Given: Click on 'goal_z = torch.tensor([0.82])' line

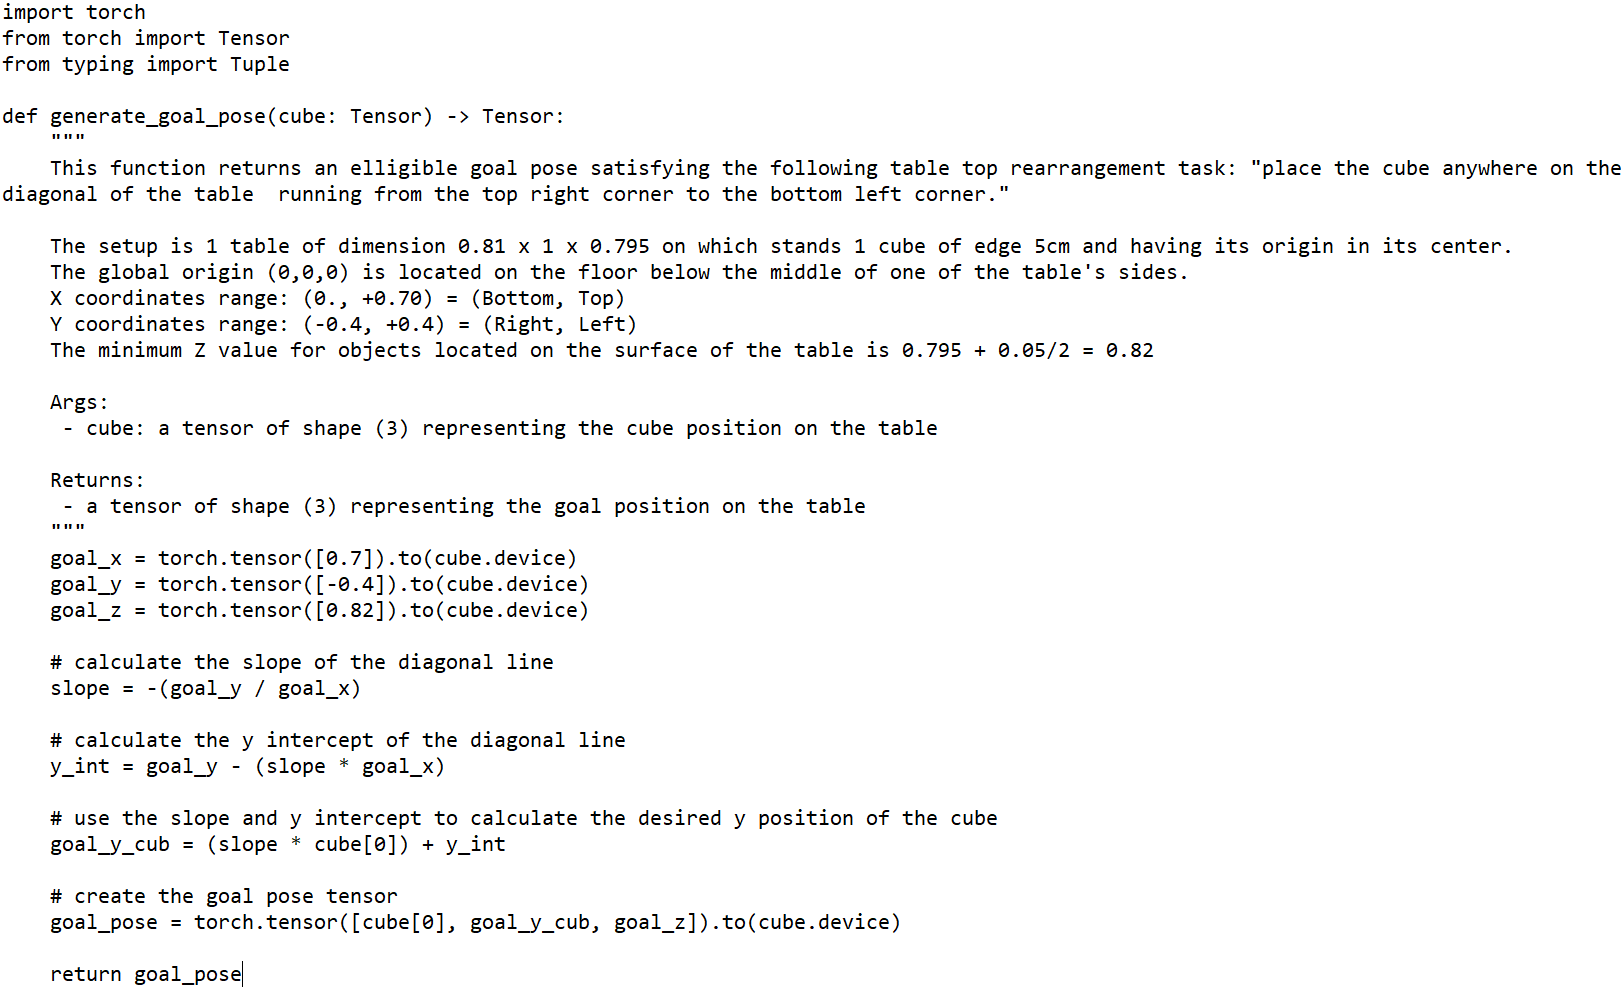Looking at the screenshot, I should point(319,610).
